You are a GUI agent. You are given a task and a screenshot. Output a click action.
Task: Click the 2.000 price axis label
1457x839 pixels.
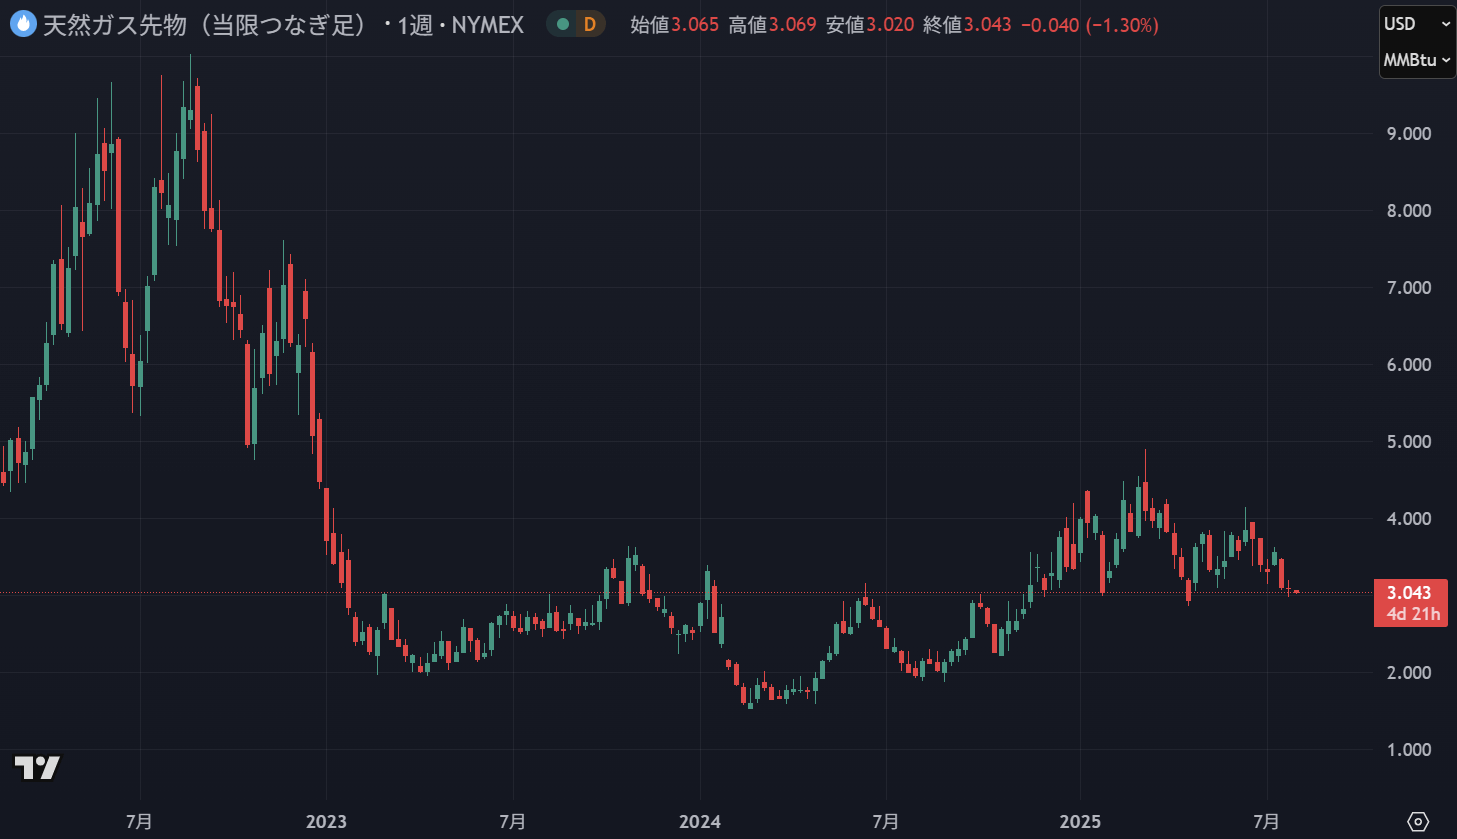click(1409, 672)
